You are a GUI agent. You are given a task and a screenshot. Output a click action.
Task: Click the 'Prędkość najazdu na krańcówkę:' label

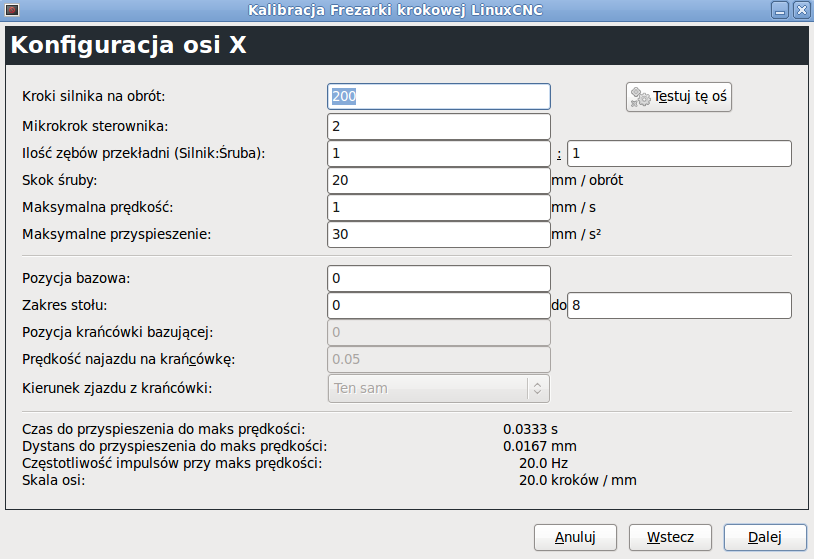coord(129,359)
